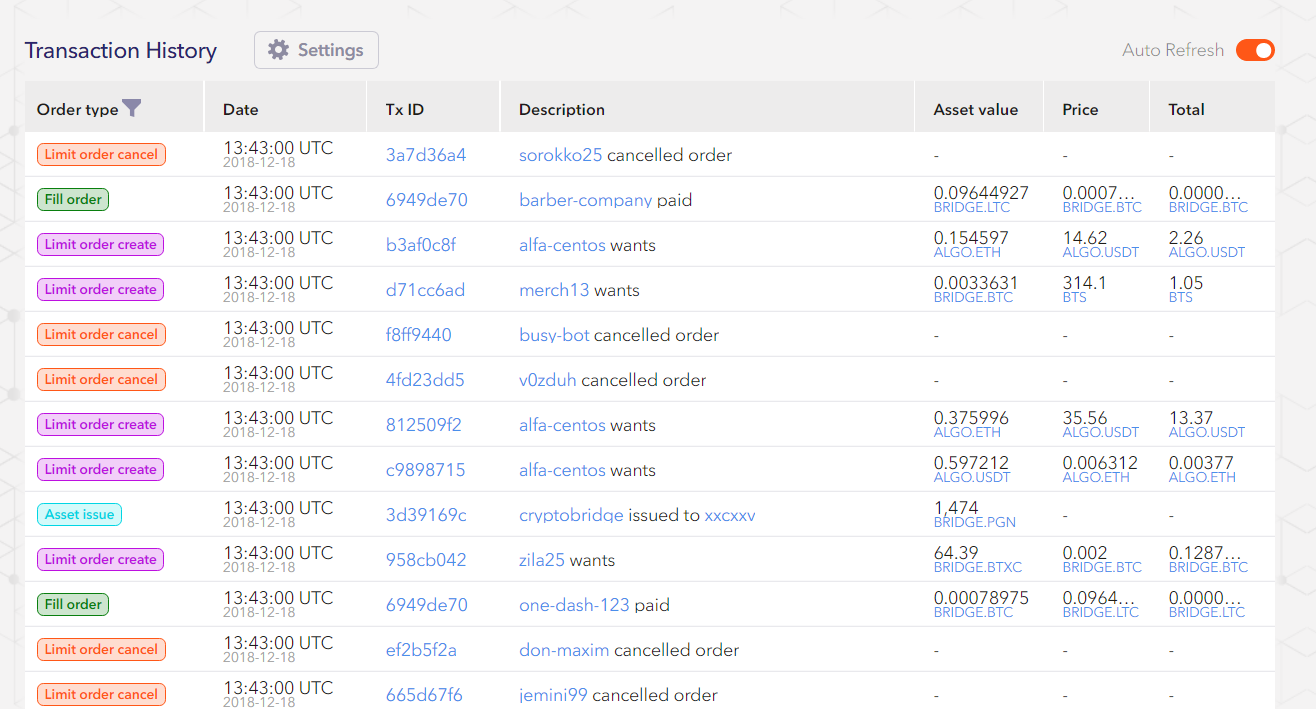Open the busy-bot account link

[x=554, y=335]
